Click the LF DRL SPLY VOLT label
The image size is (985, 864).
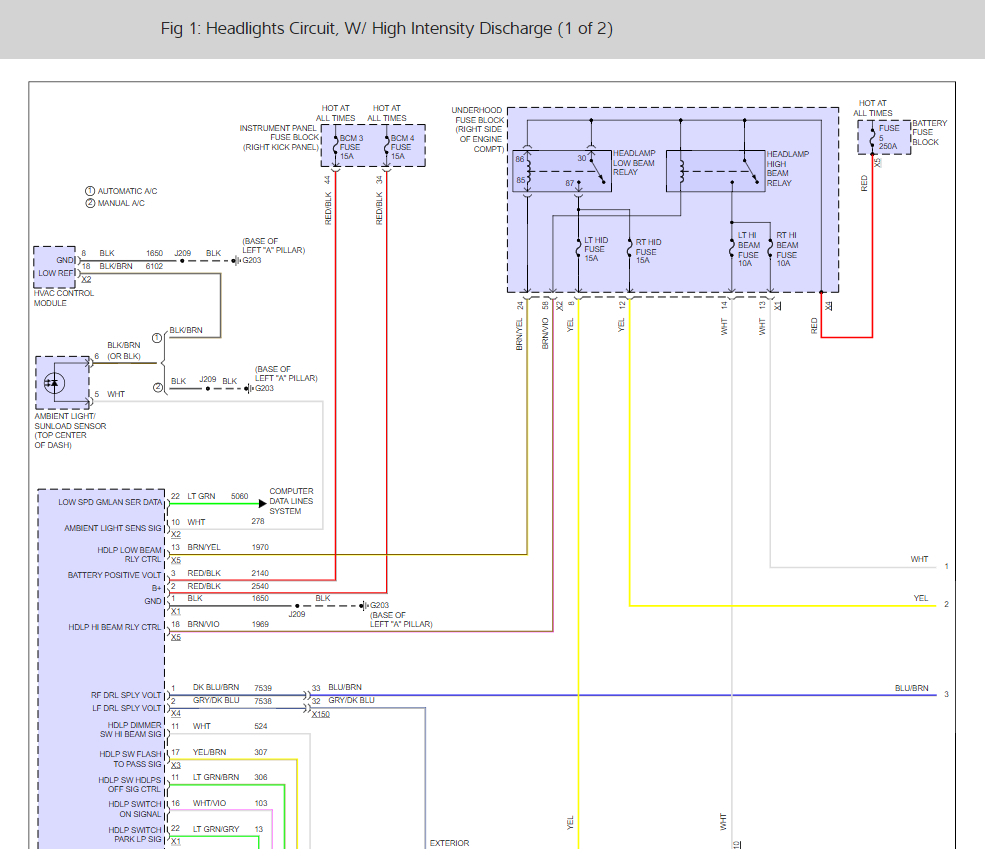coord(127,708)
